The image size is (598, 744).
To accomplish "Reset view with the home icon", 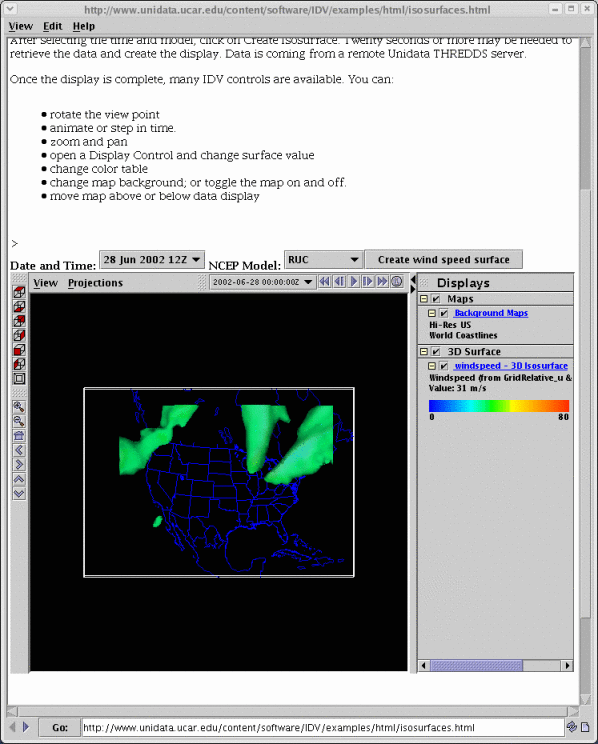I will pyautogui.click(x=19, y=436).
